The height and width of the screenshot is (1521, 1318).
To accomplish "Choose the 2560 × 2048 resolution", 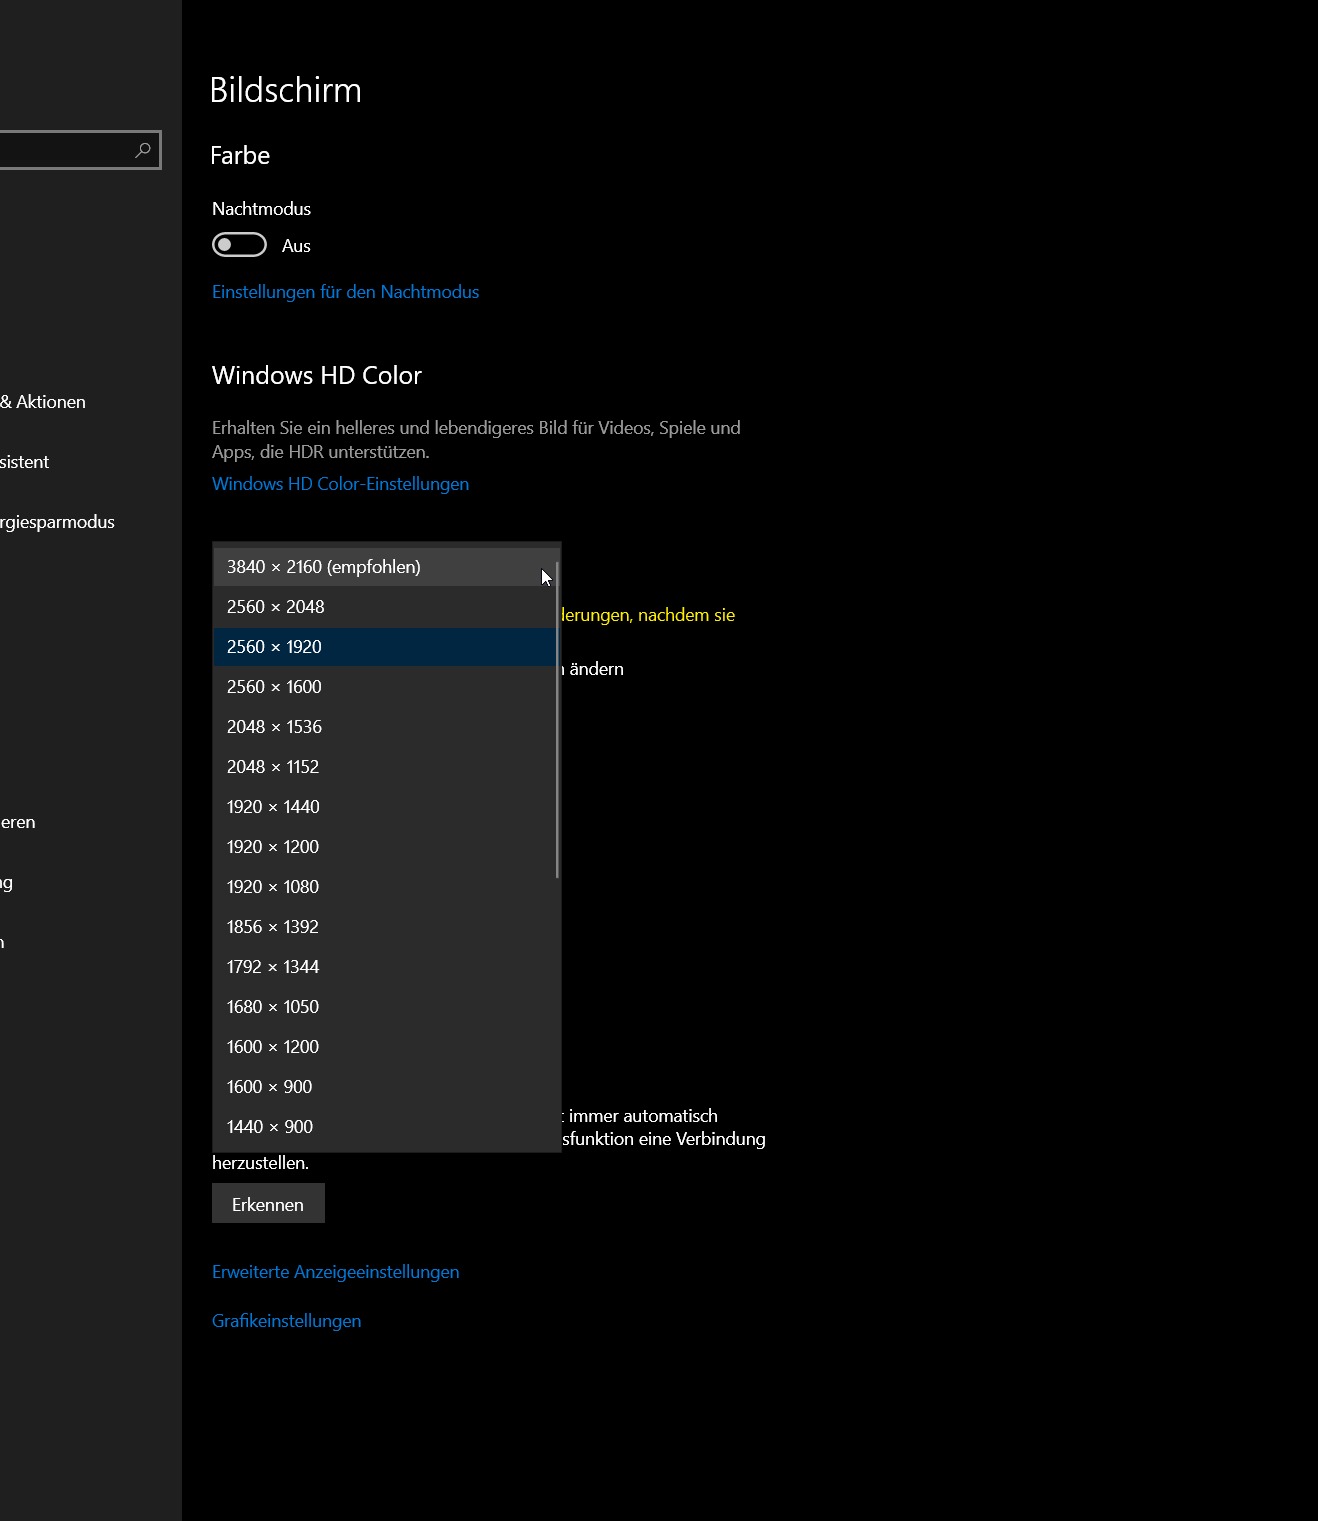I will [276, 607].
